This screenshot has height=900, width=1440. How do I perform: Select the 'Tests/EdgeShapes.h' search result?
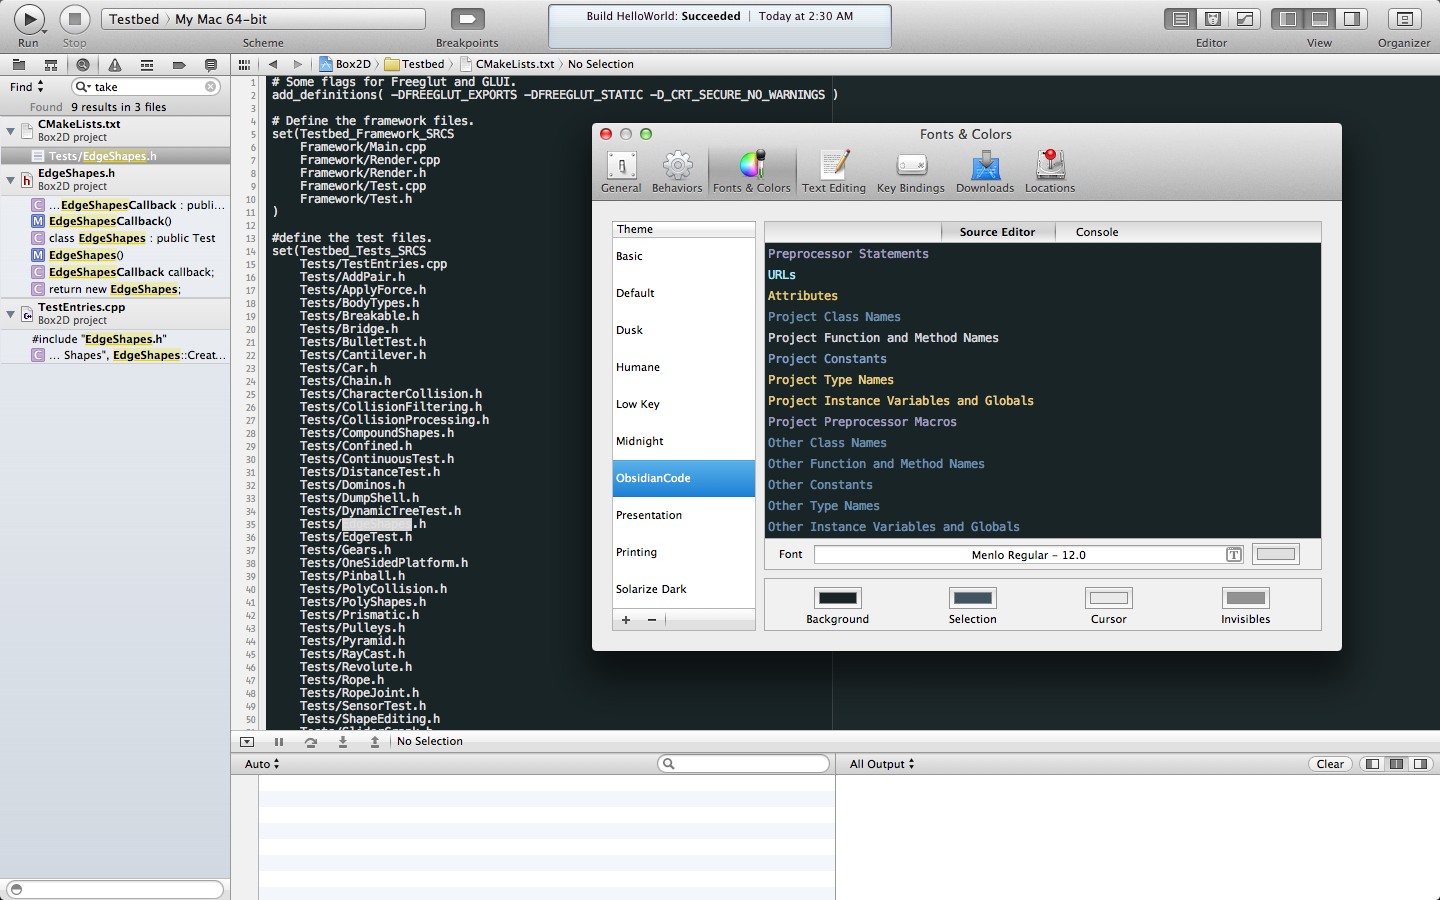(115, 156)
